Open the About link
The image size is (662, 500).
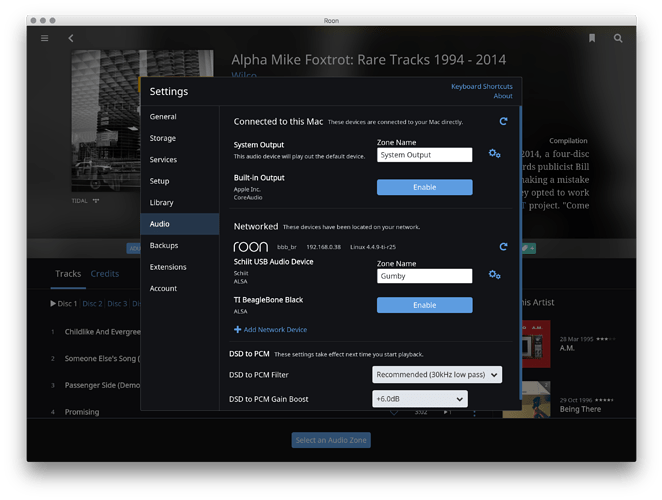point(503,96)
